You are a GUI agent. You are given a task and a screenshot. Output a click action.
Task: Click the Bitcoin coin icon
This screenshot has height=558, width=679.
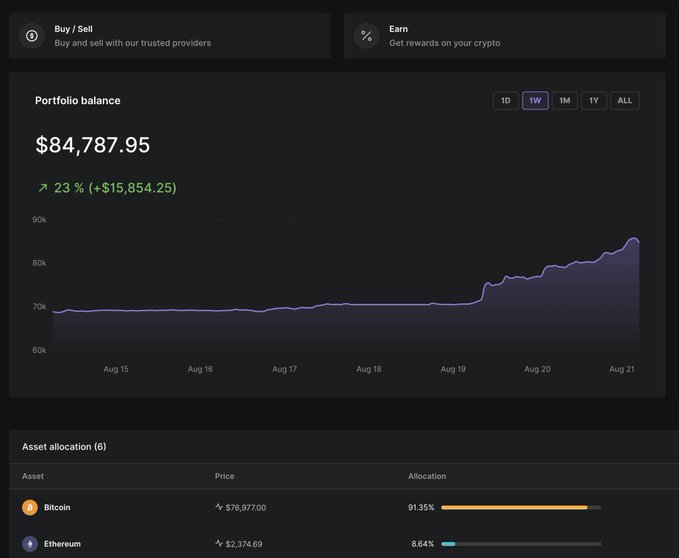click(x=30, y=507)
